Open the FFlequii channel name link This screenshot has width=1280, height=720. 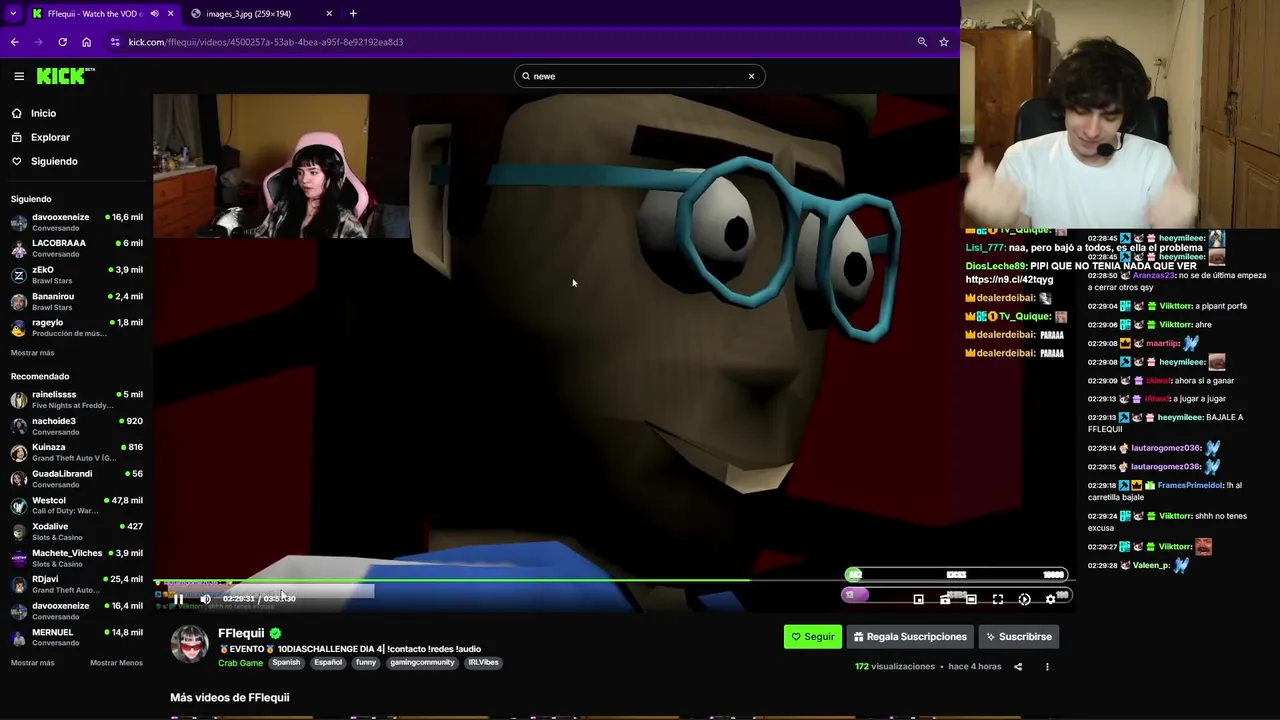point(241,633)
